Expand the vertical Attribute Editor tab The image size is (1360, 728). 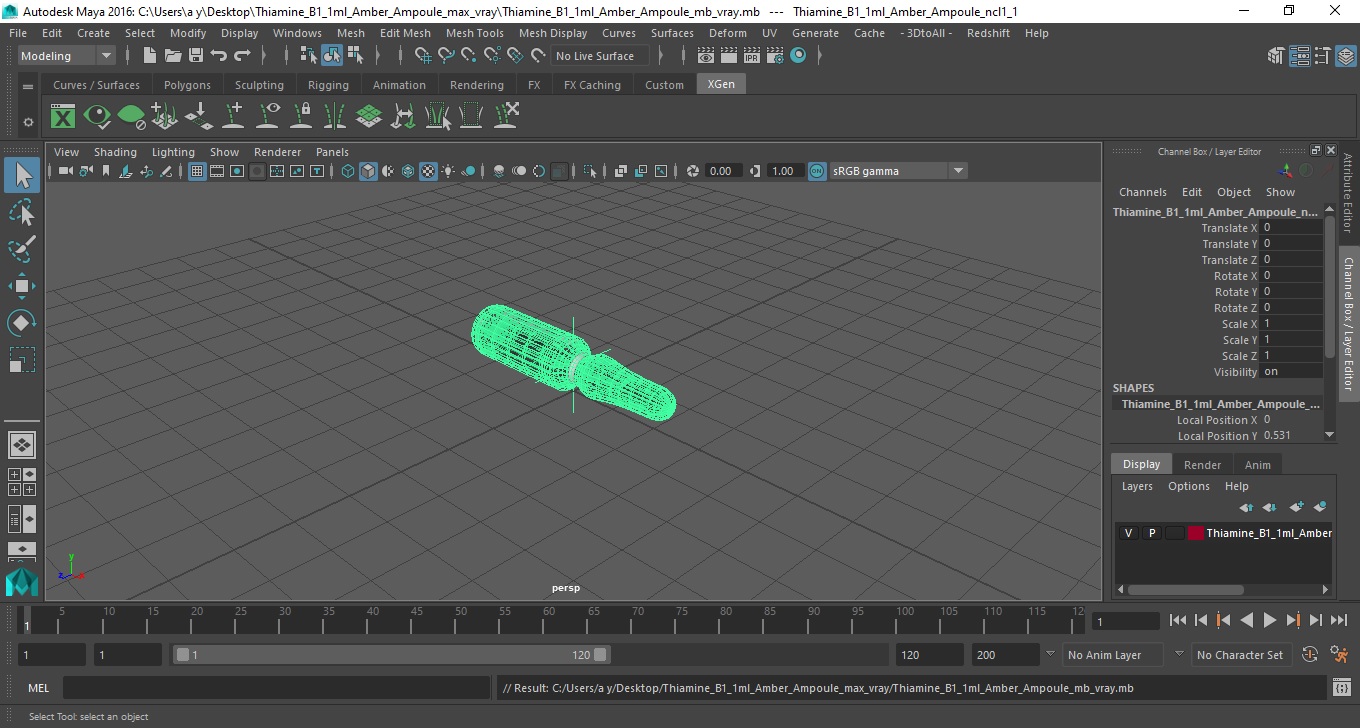1348,193
